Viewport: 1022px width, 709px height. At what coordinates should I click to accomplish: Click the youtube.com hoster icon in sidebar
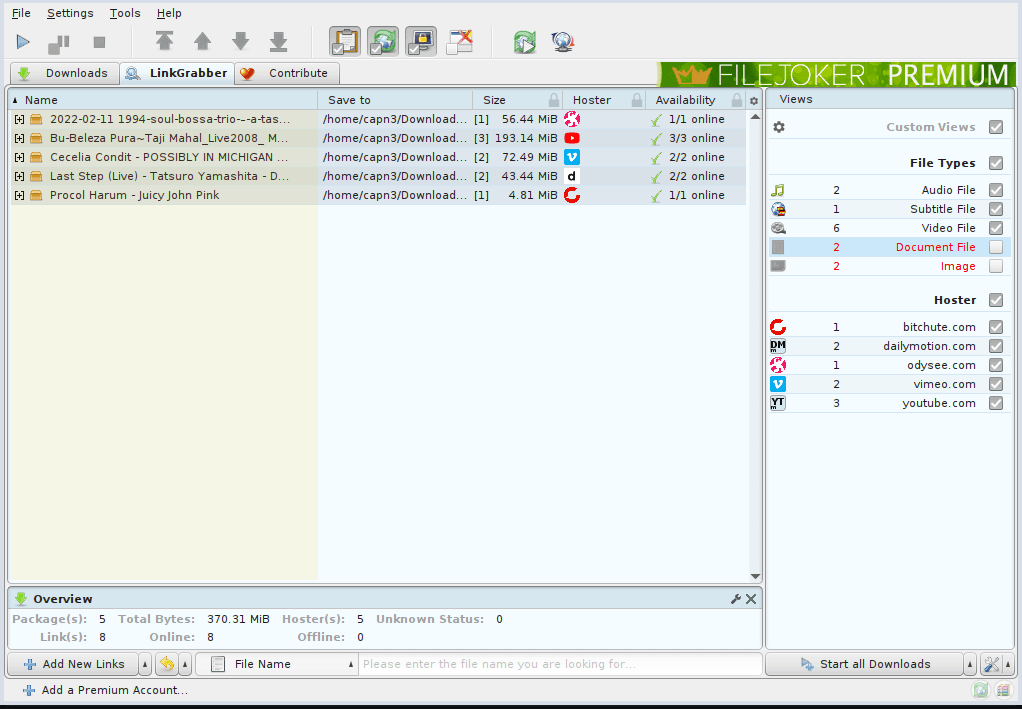point(778,403)
